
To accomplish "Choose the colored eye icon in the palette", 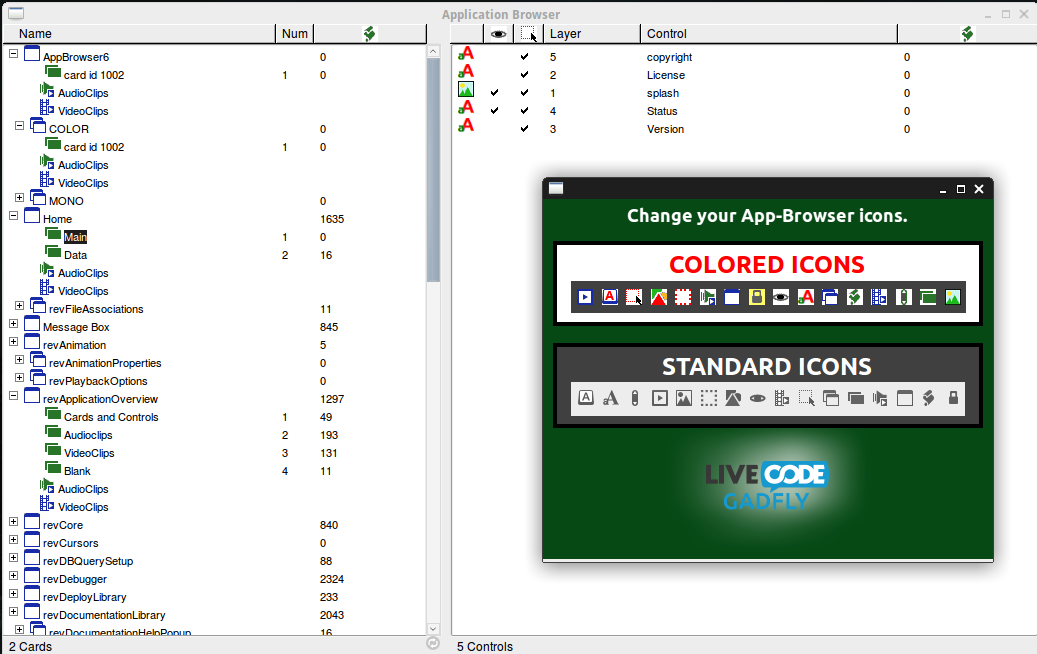I will point(781,297).
